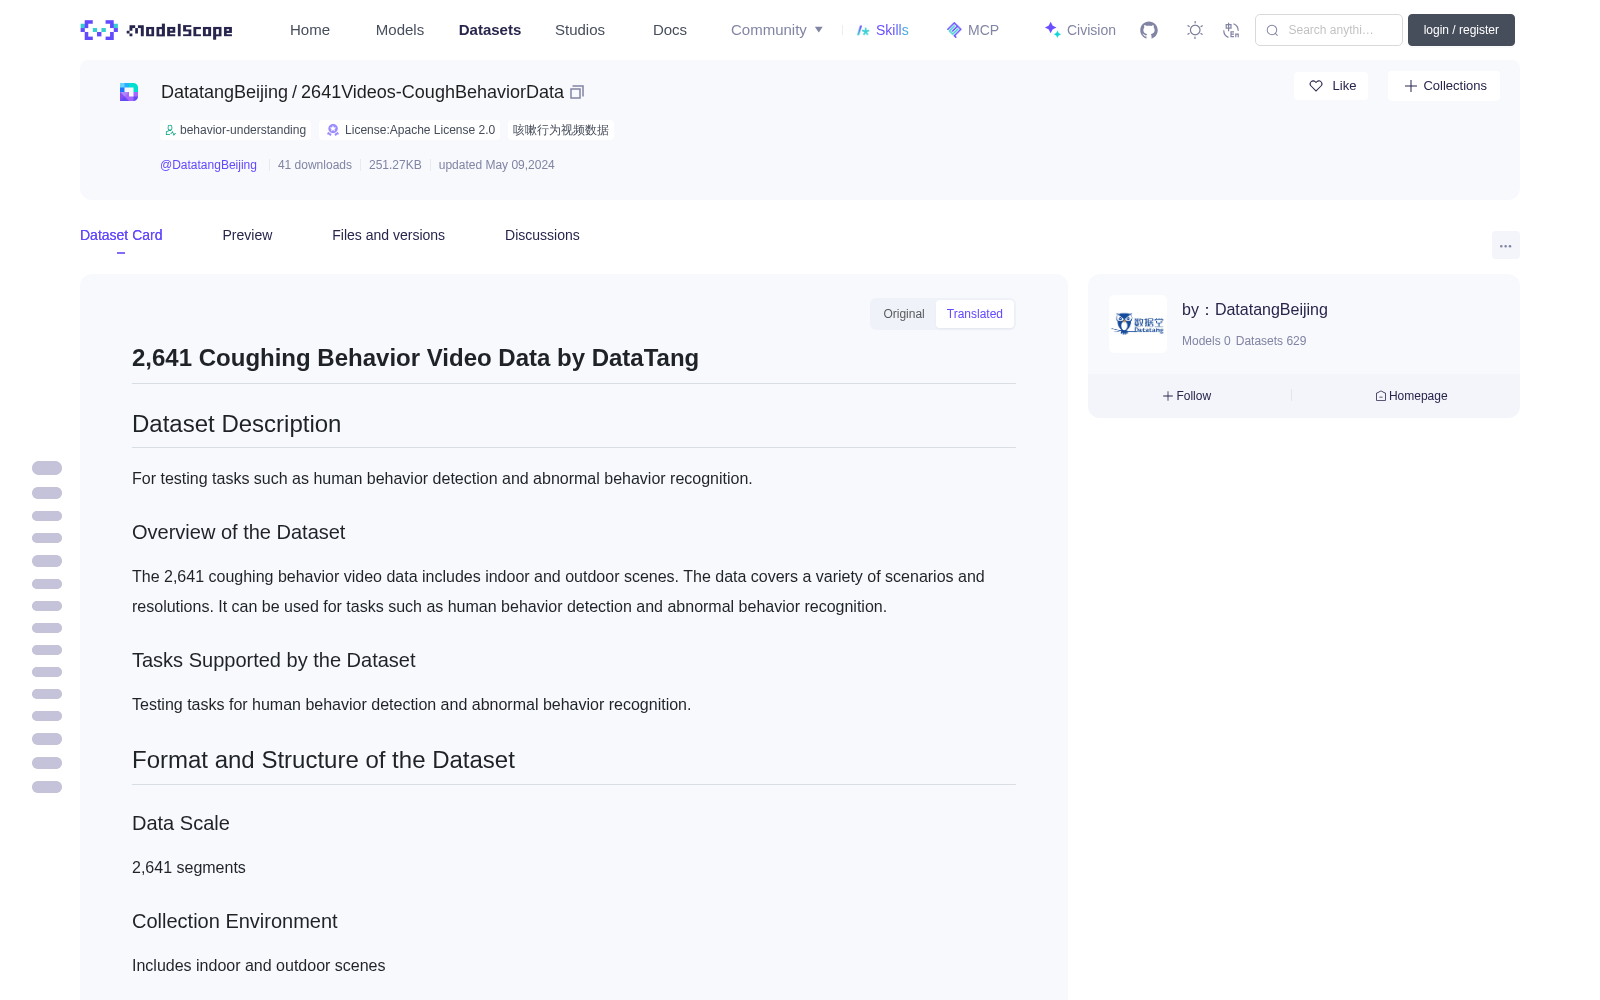The height and width of the screenshot is (1000, 1600).
Task: Follow the DatatangBeijing organization
Action: point(1187,396)
